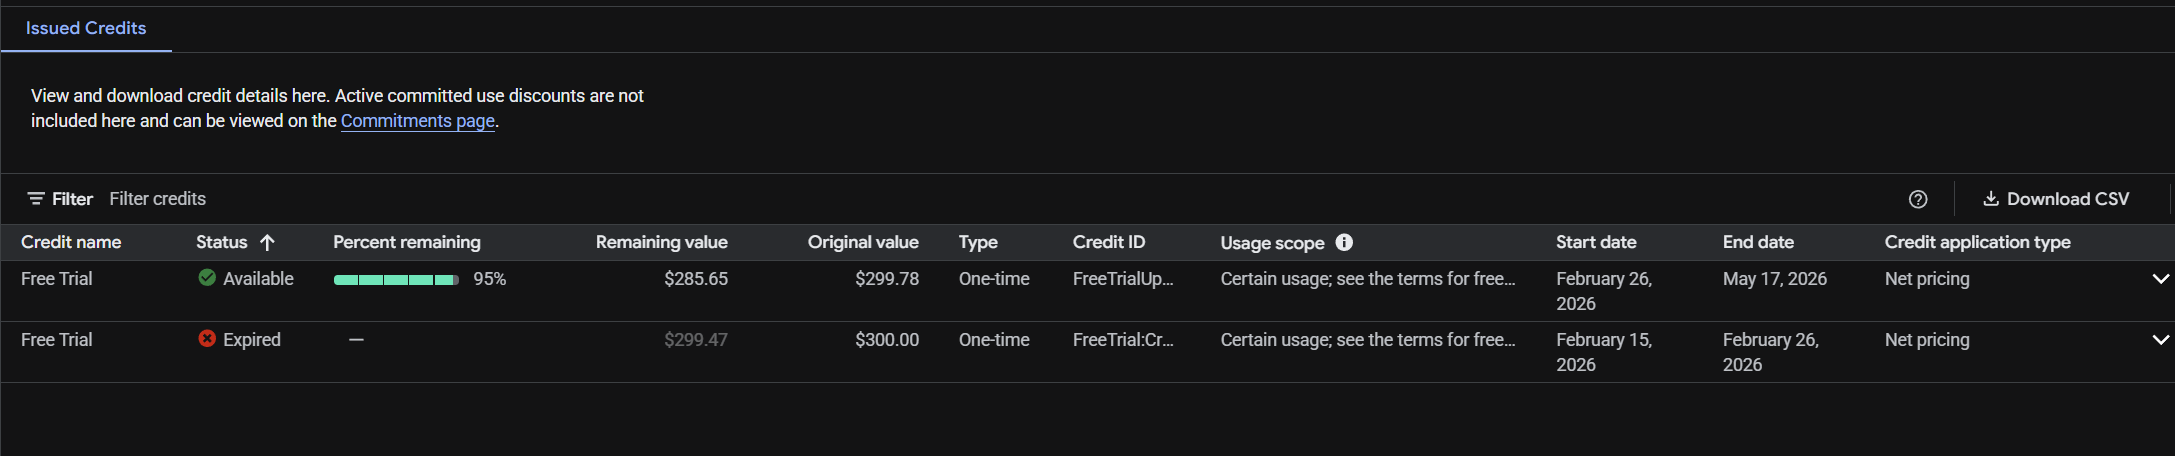Click the Original value column header

pos(862,242)
